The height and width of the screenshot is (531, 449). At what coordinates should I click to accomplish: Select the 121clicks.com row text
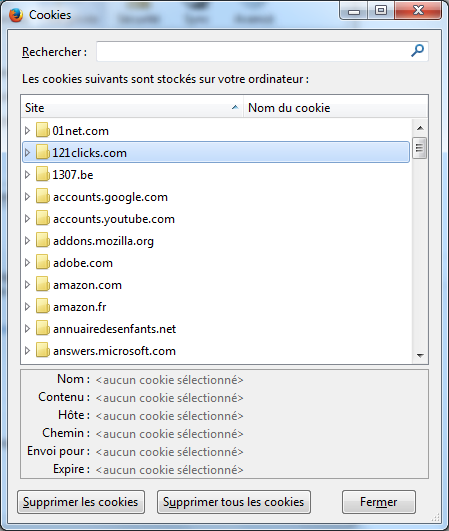coord(89,153)
